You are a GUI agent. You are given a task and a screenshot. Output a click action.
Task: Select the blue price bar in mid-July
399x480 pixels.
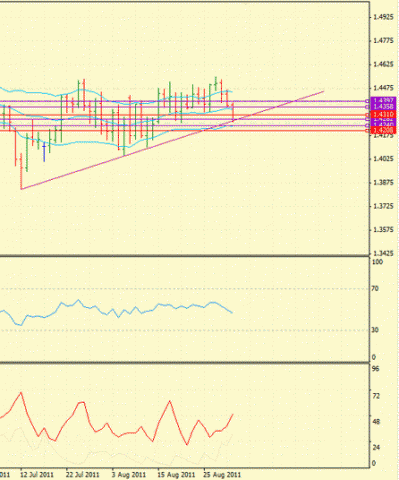tap(44, 152)
